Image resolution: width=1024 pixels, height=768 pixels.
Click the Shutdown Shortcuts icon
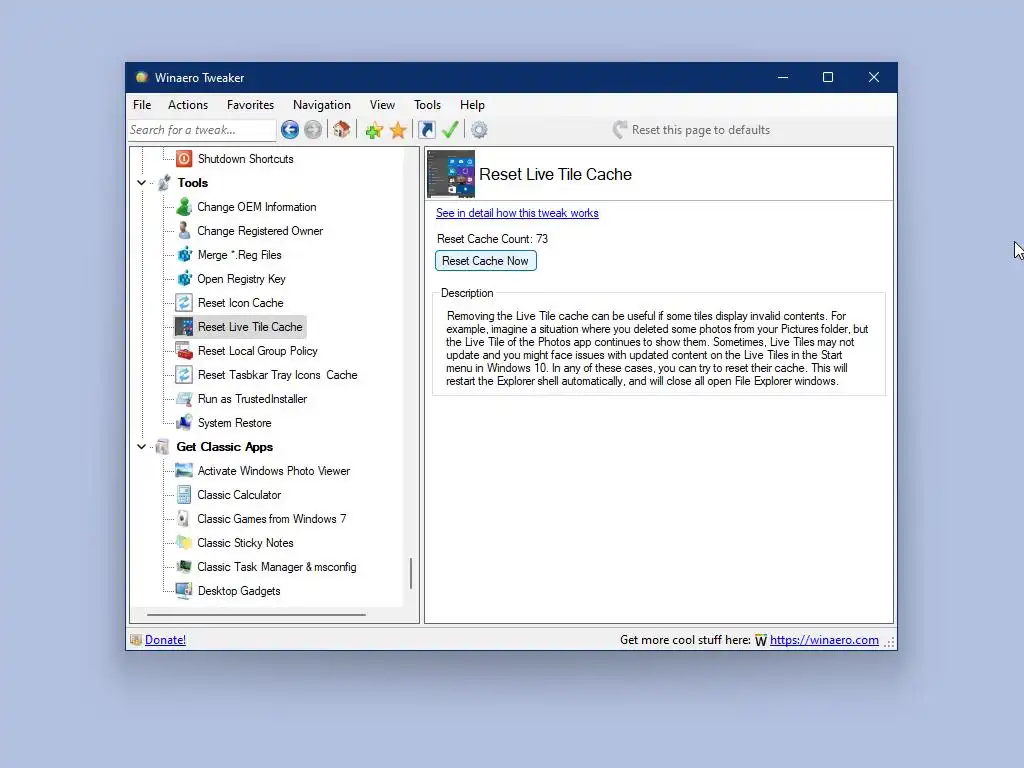click(x=184, y=159)
